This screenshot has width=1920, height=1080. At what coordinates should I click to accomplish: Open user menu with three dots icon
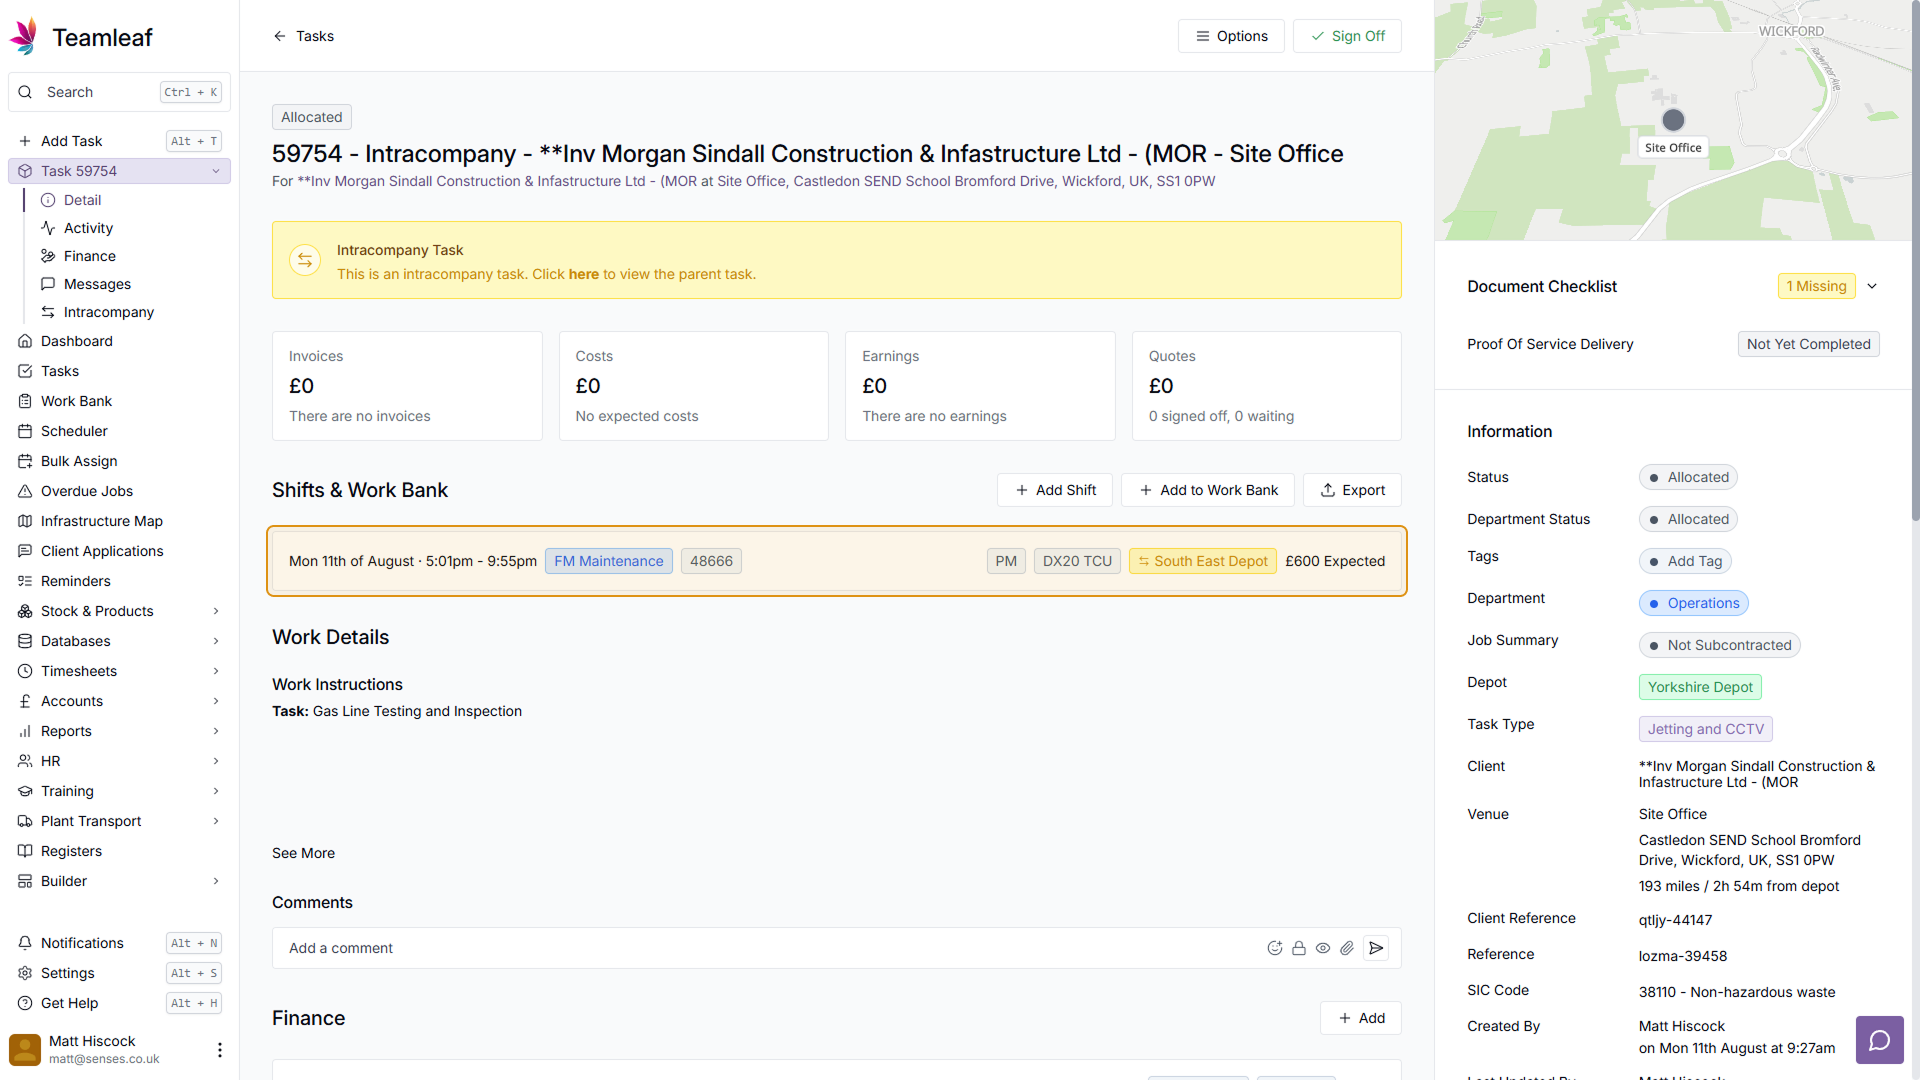tap(220, 1050)
